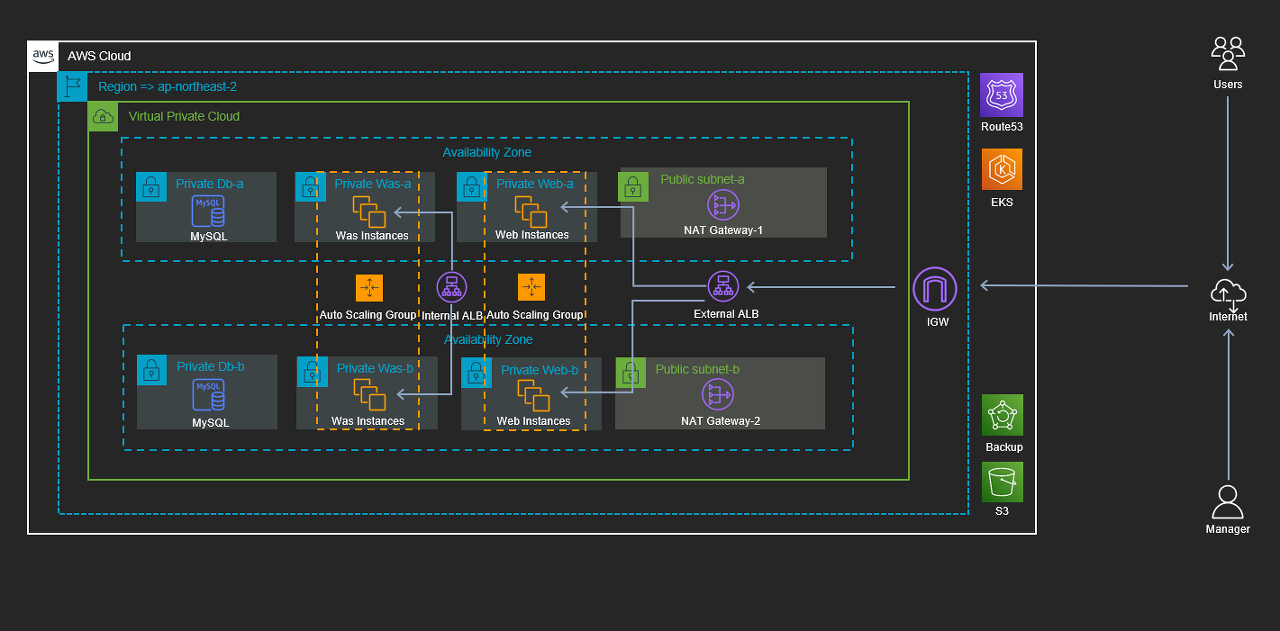Image resolution: width=1280 pixels, height=631 pixels.
Task: Click the 'Internet' label
Action: pyautogui.click(x=1228, y=317)
